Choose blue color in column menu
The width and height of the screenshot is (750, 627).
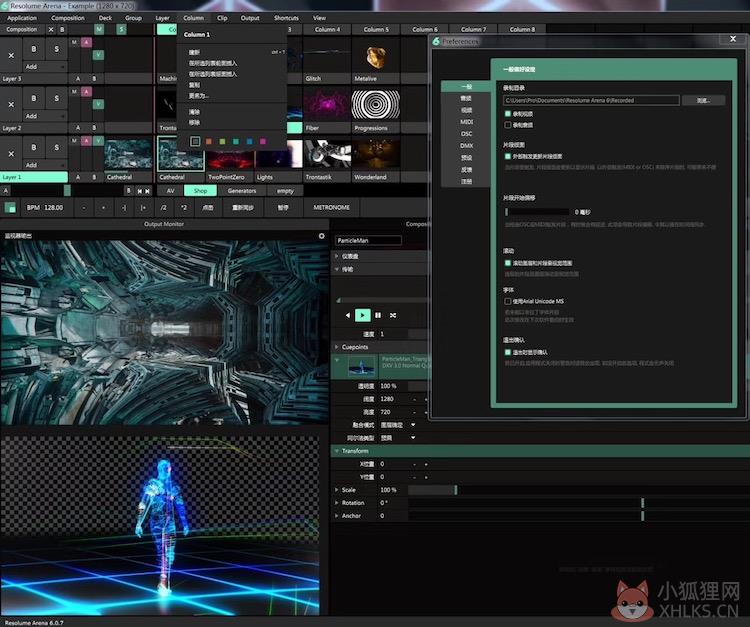249,141
